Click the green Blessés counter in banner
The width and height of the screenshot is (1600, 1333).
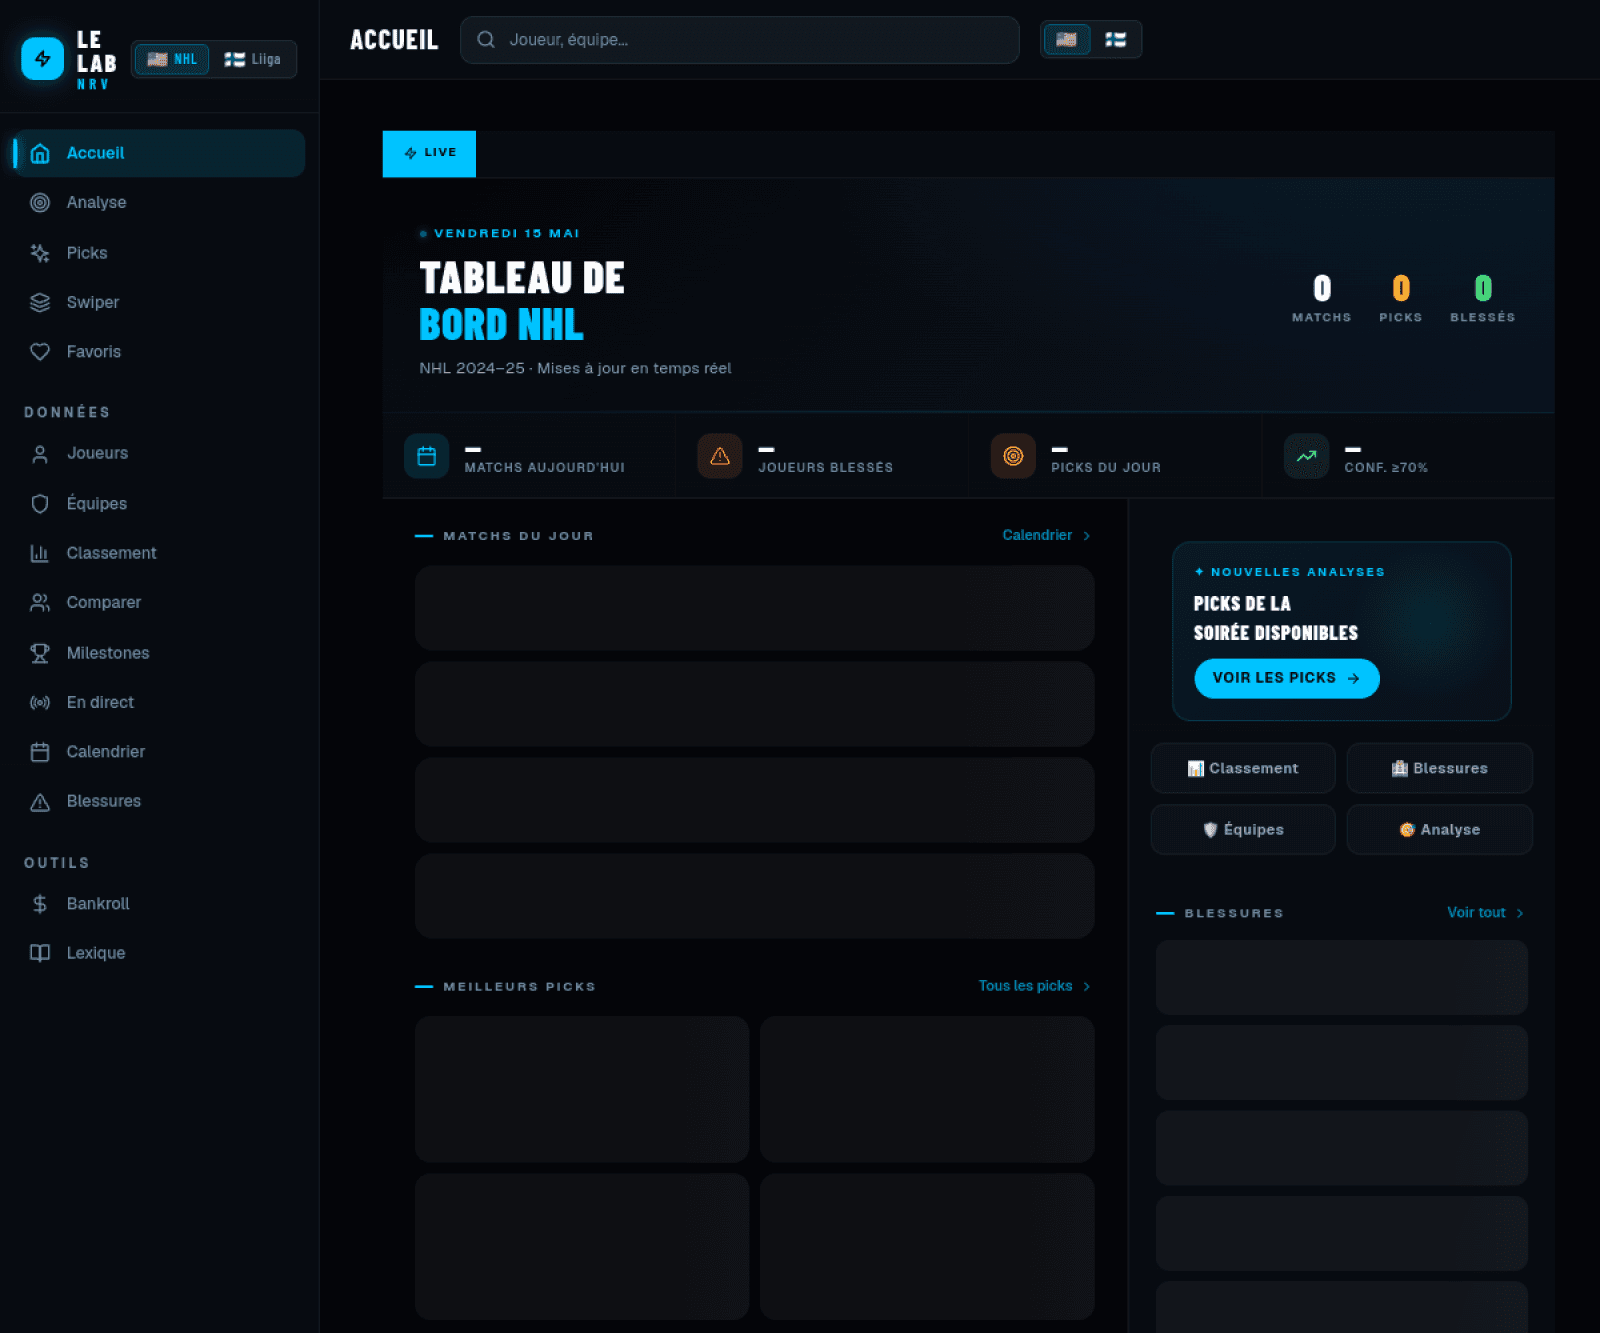[x=1483, y=298]
